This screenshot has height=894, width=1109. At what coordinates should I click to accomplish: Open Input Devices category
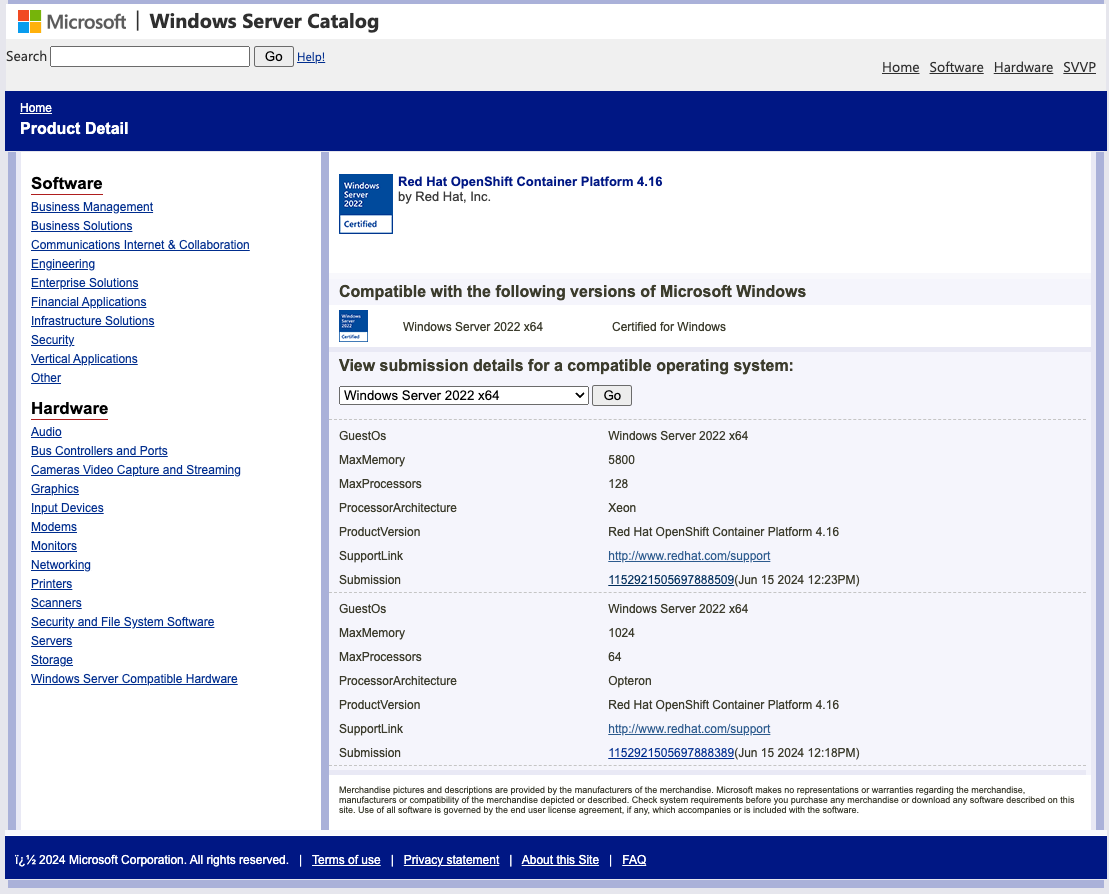(67, 508)
